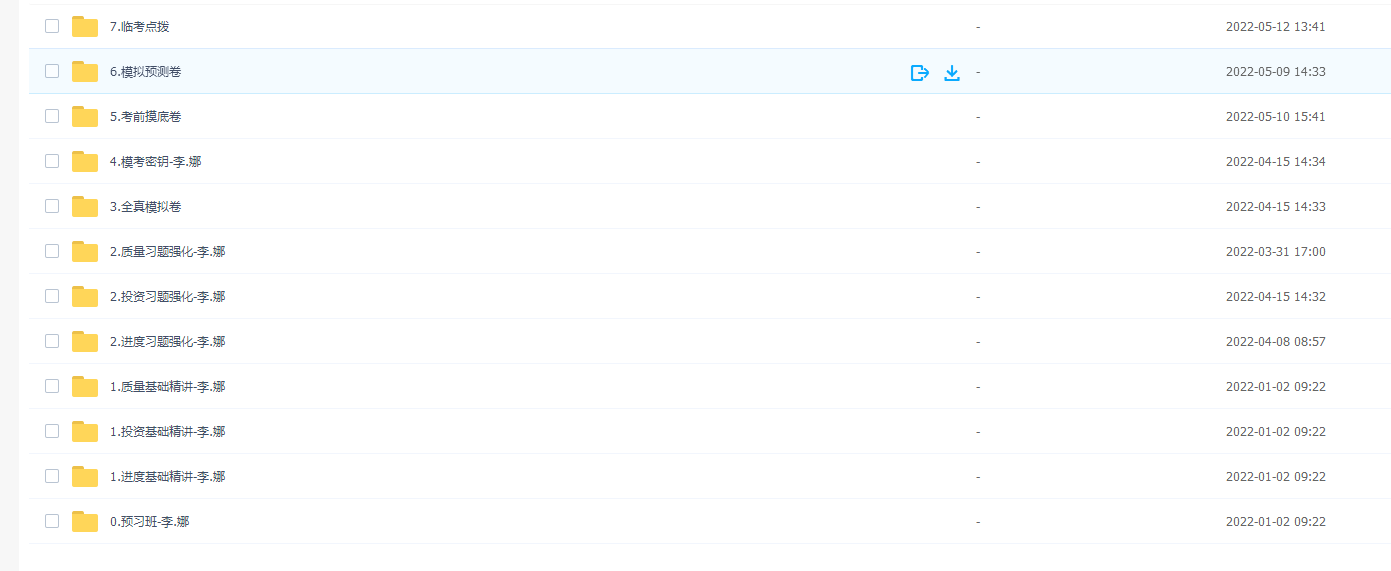Image resolution: width=1391 pixels, height=571 pixels.
Task: Select checkbox for 2.投资习题强化-李.娜
Action: point(52,296)
